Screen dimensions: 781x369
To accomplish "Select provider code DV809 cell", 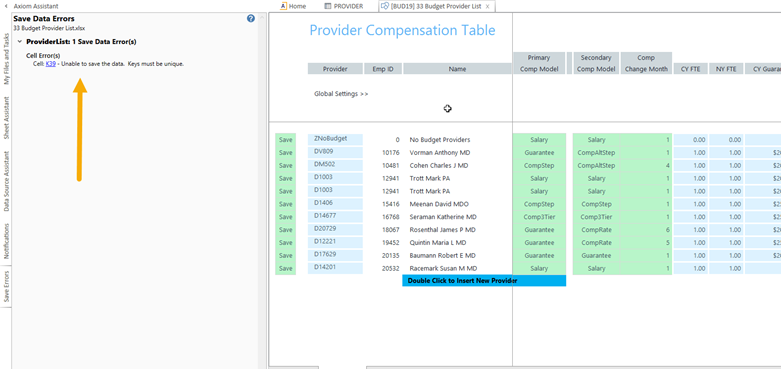I will pyautogui.click(x=335, y=152).
